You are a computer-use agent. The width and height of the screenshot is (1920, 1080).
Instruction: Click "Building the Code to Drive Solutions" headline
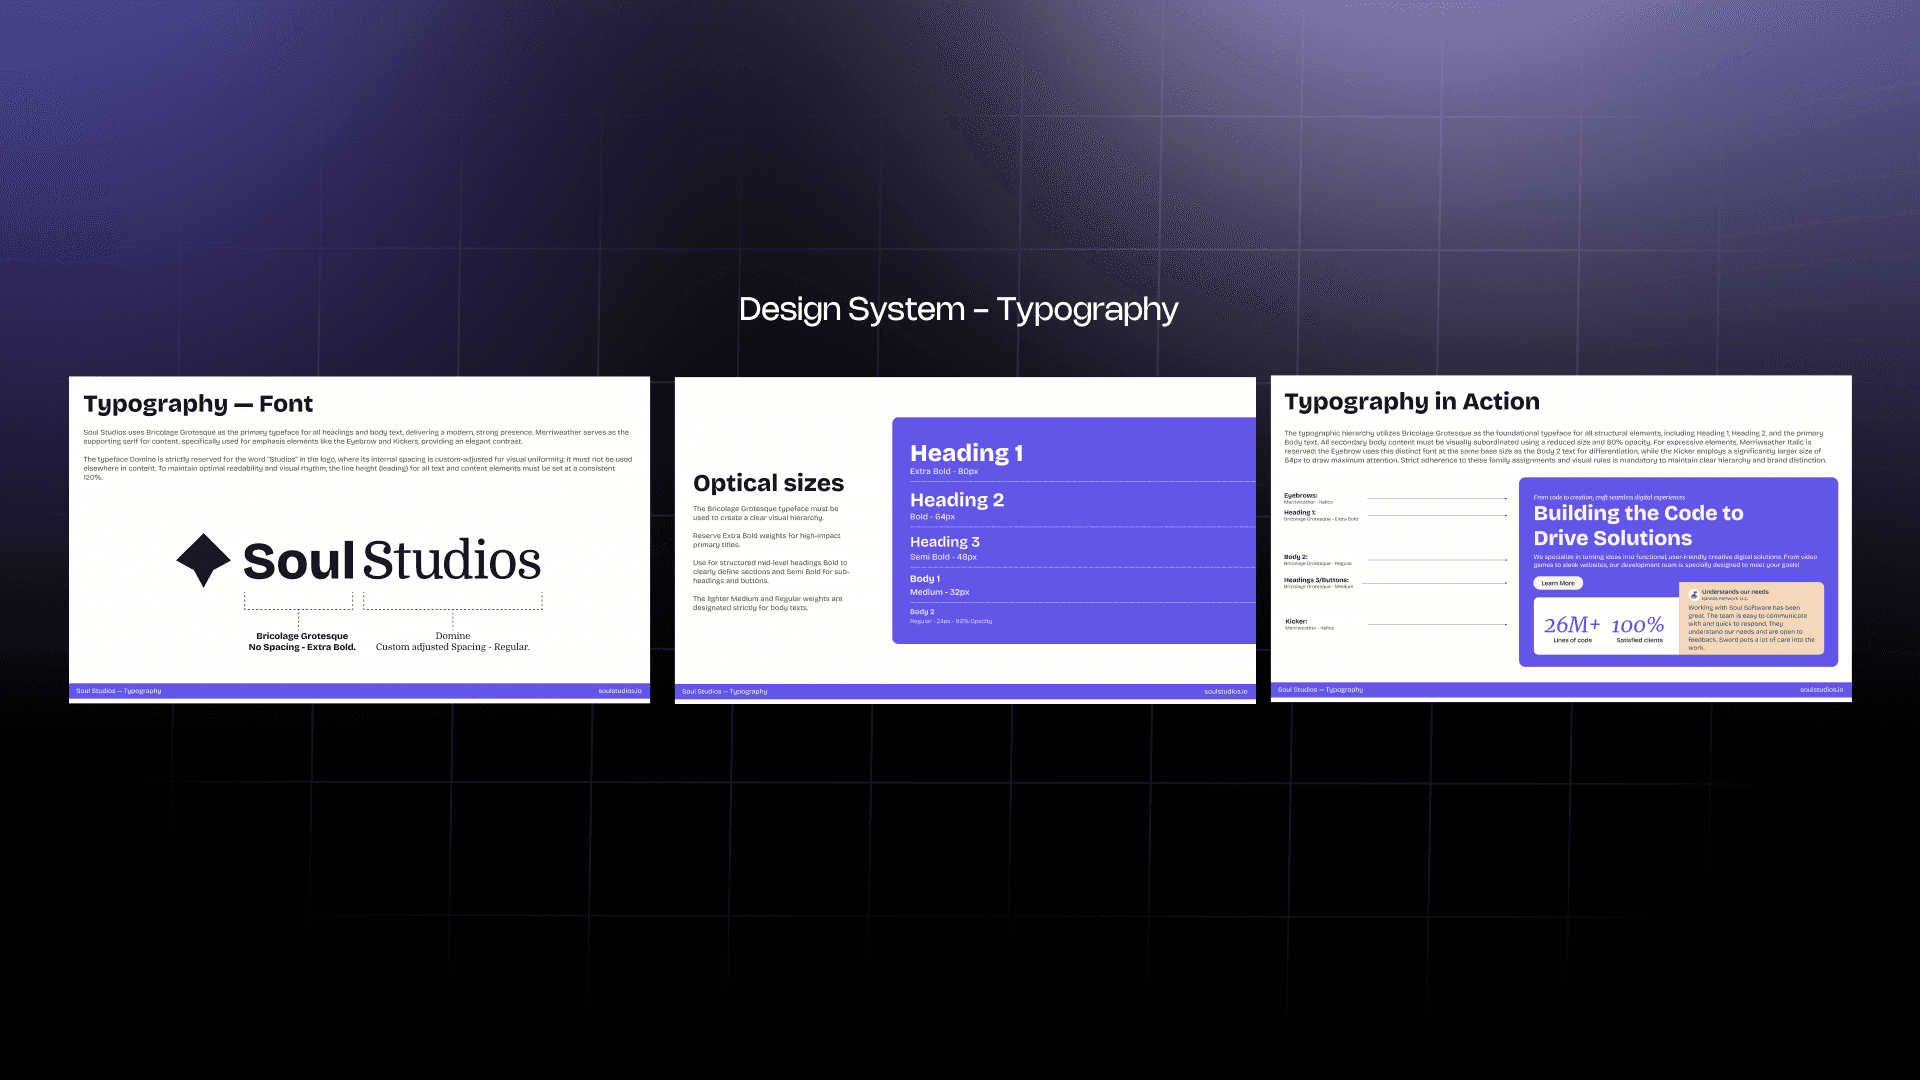1638,525
